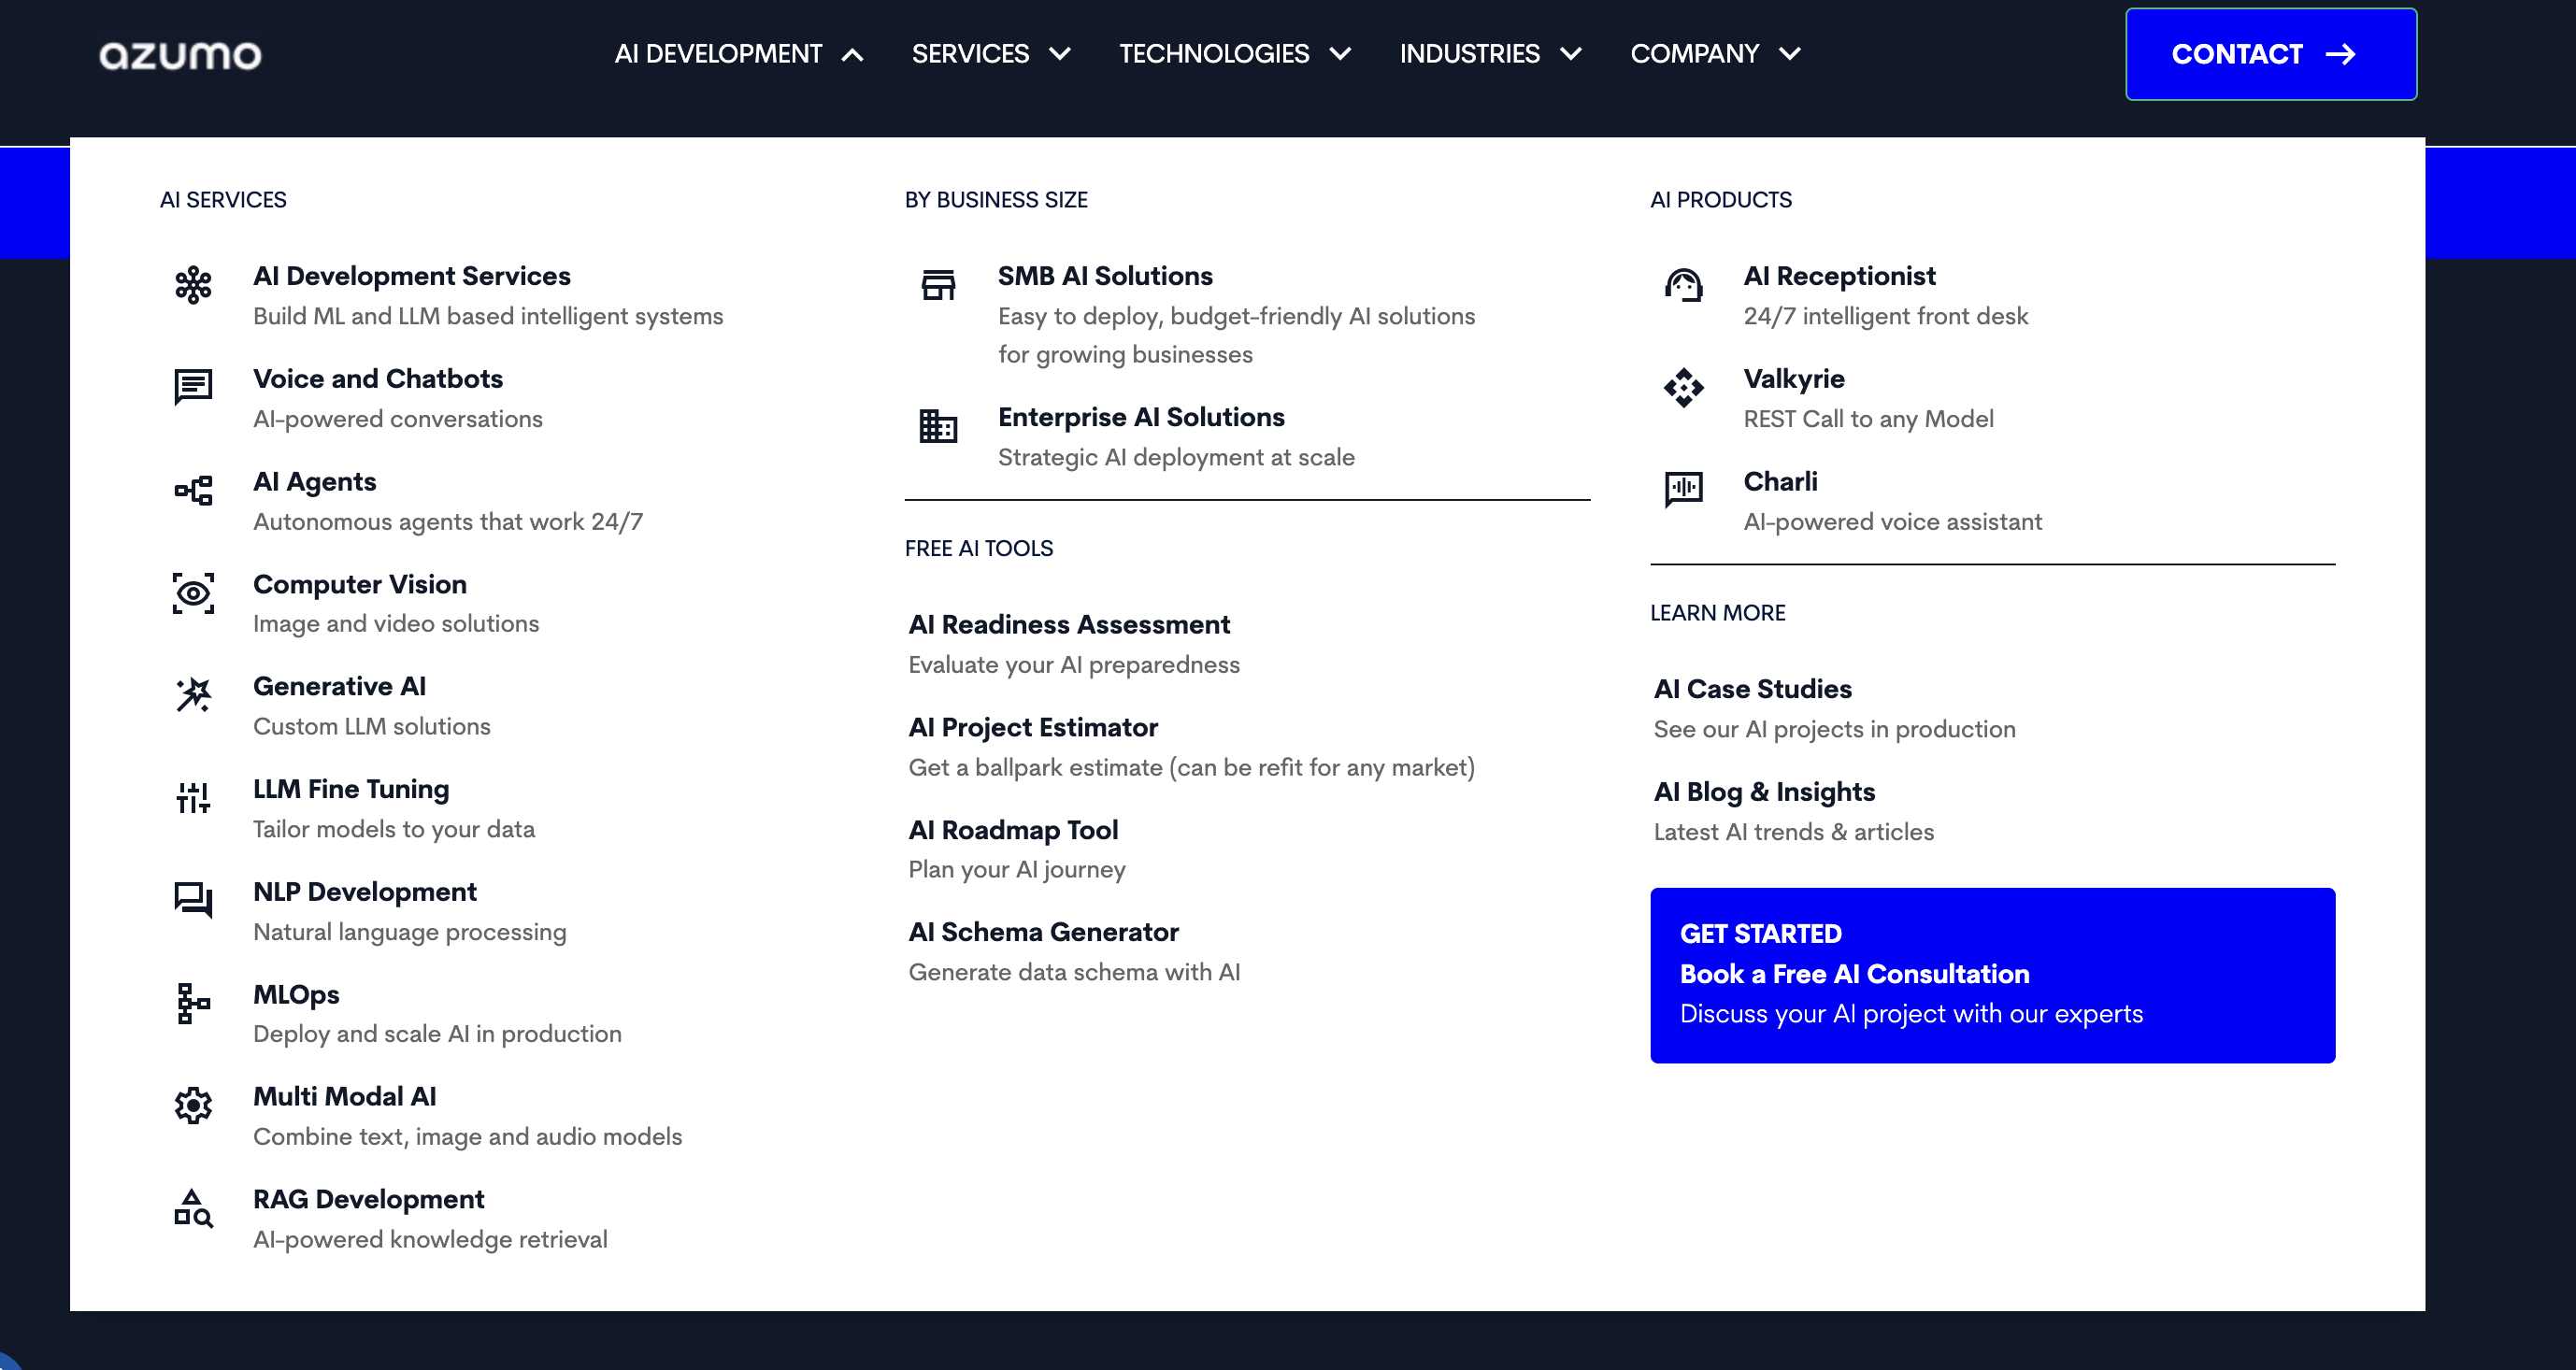2576x1370 pixels.
Task: Open the Services nav menu label
Action: point(970,54)
